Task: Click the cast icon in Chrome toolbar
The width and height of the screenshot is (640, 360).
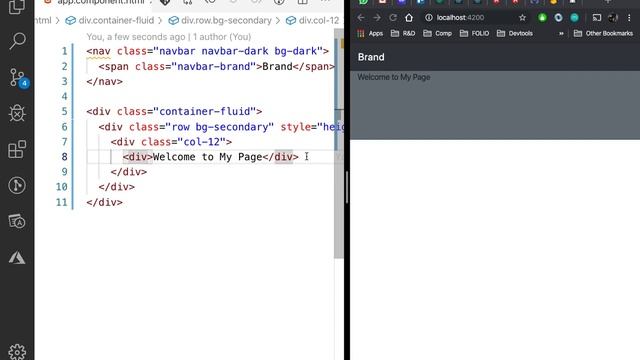Action: [597, 18]
